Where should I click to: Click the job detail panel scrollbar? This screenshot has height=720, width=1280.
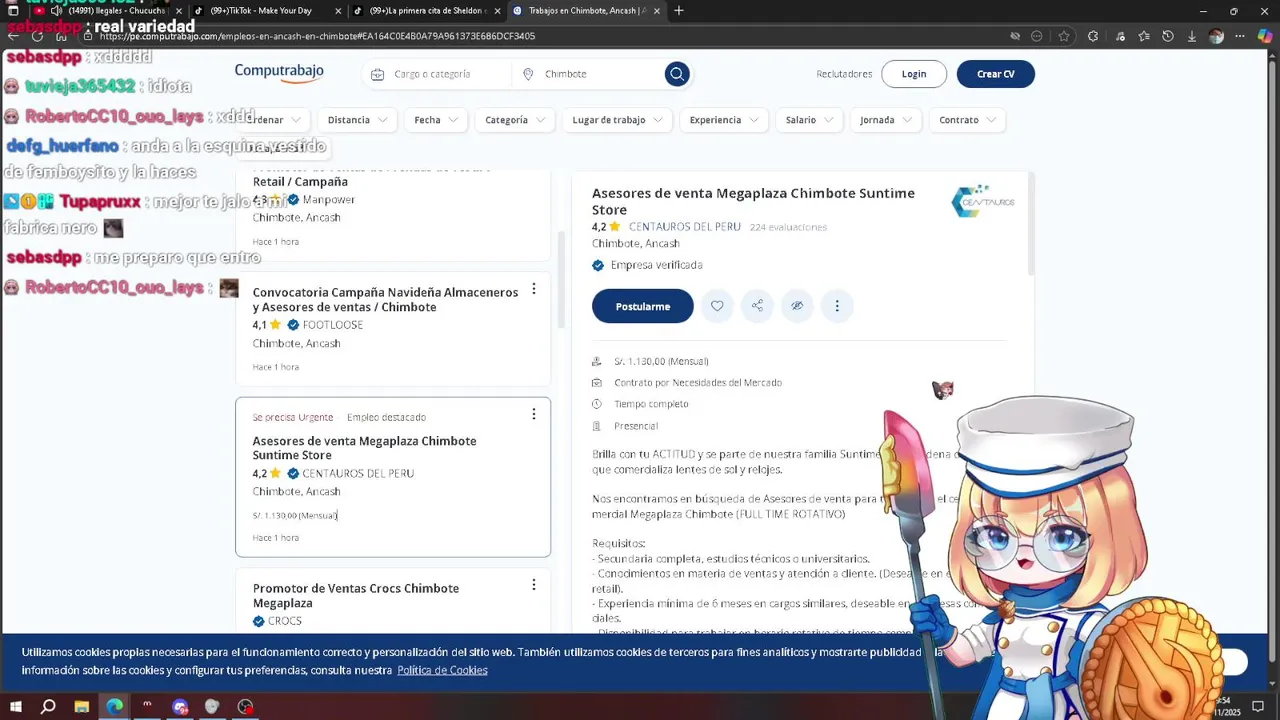click(x=1030, y=224)
